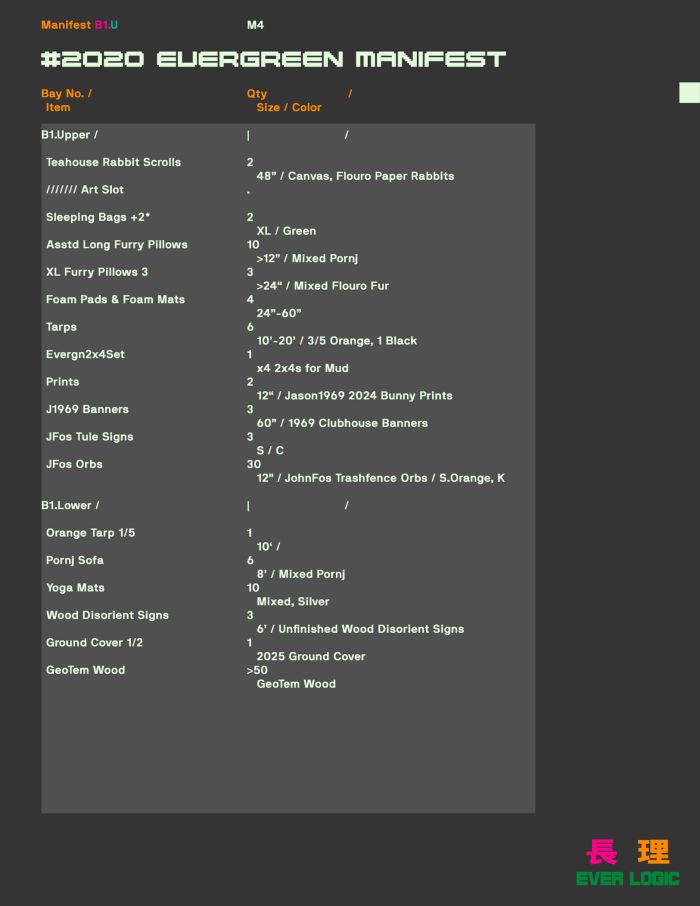Screen dimensions: 700x906
Task: Click the Ever Logic logo
Action: click(627, 863)
